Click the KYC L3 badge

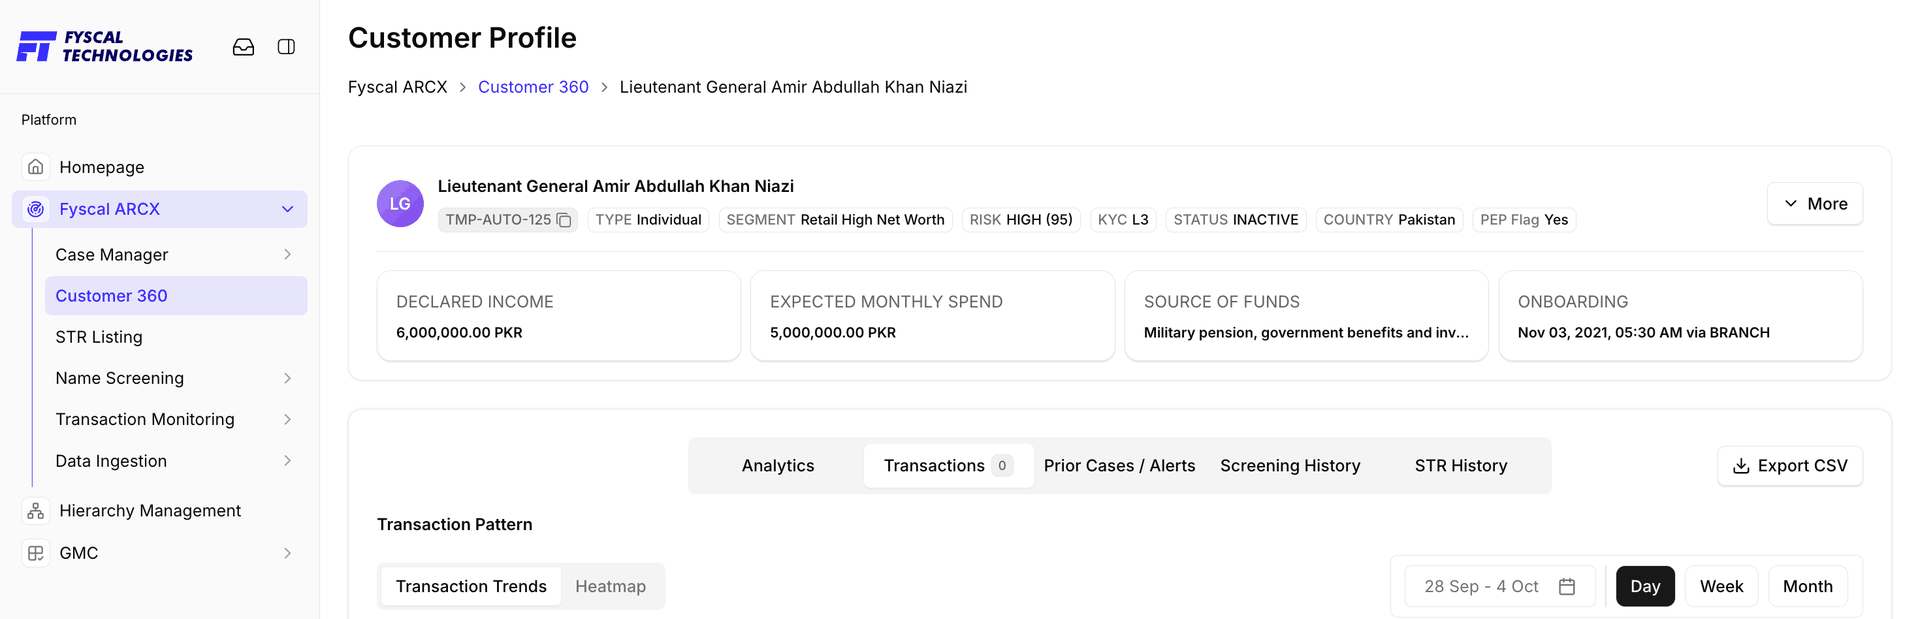coord(1123,220)
